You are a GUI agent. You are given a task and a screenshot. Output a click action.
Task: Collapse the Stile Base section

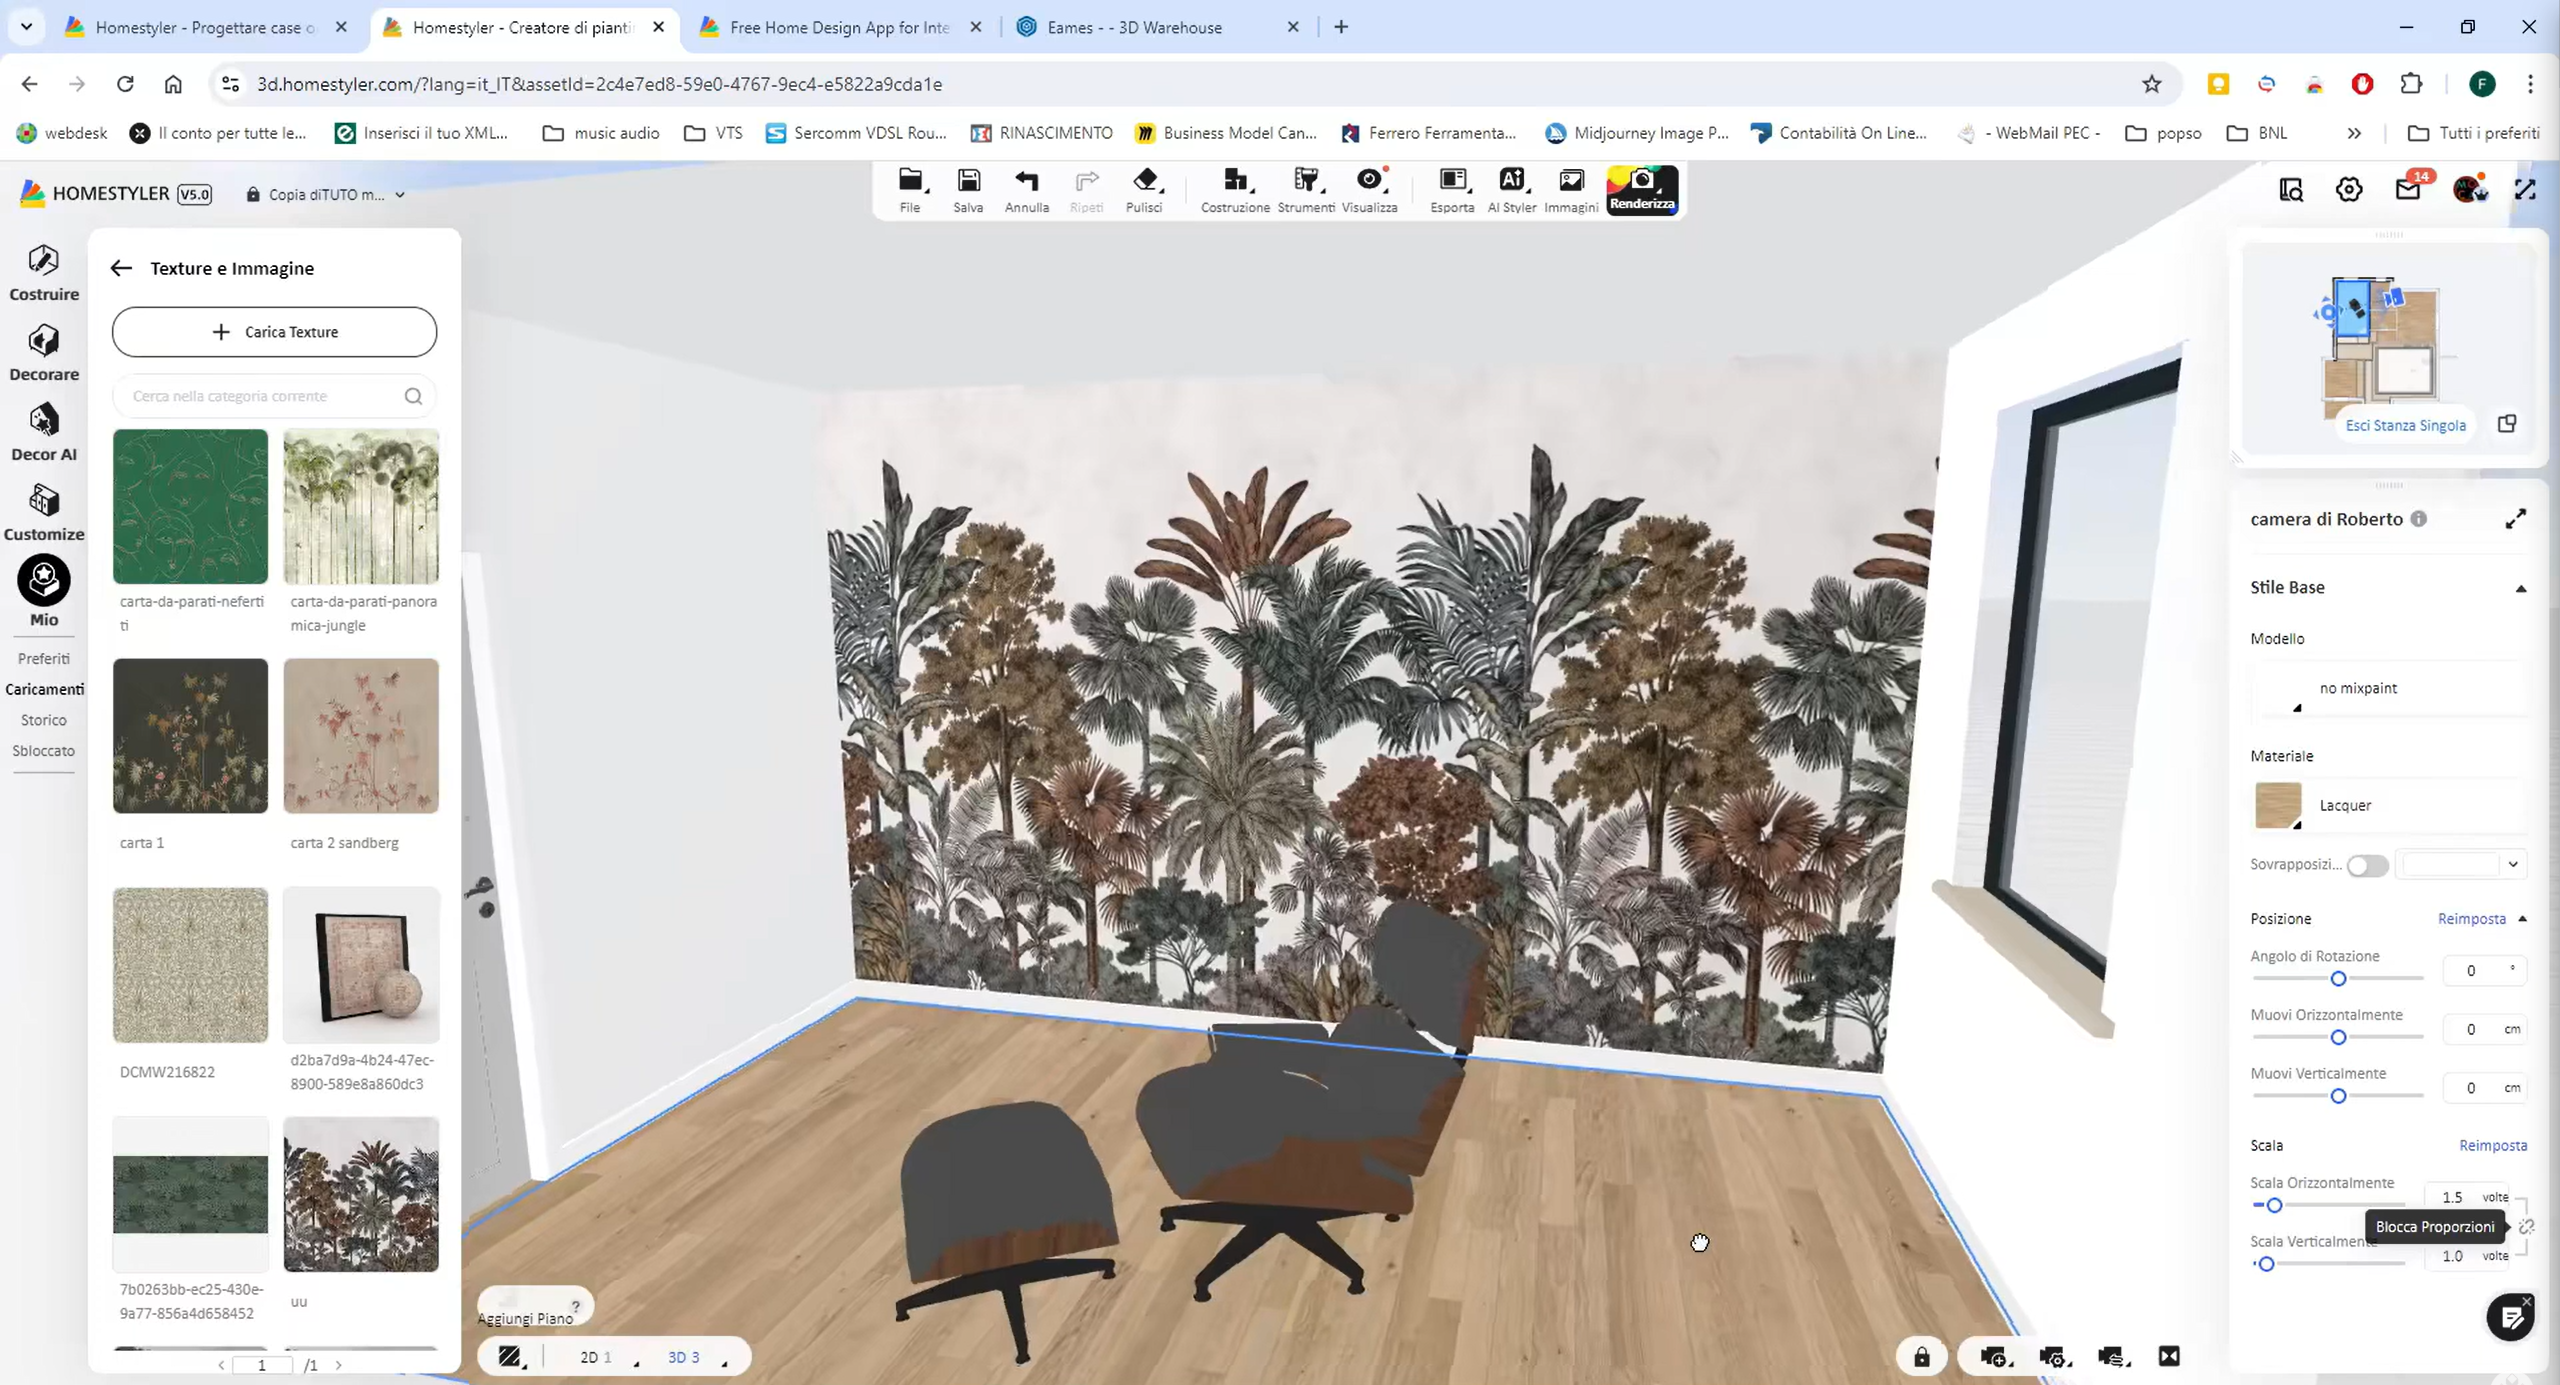pos(2520,588)
